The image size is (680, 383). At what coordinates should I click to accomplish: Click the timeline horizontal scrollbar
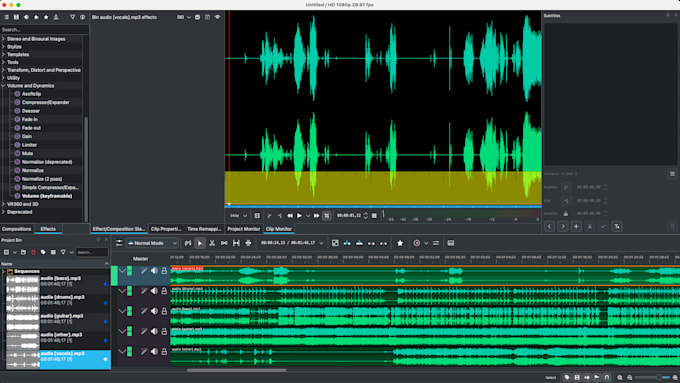click(236, 370)
